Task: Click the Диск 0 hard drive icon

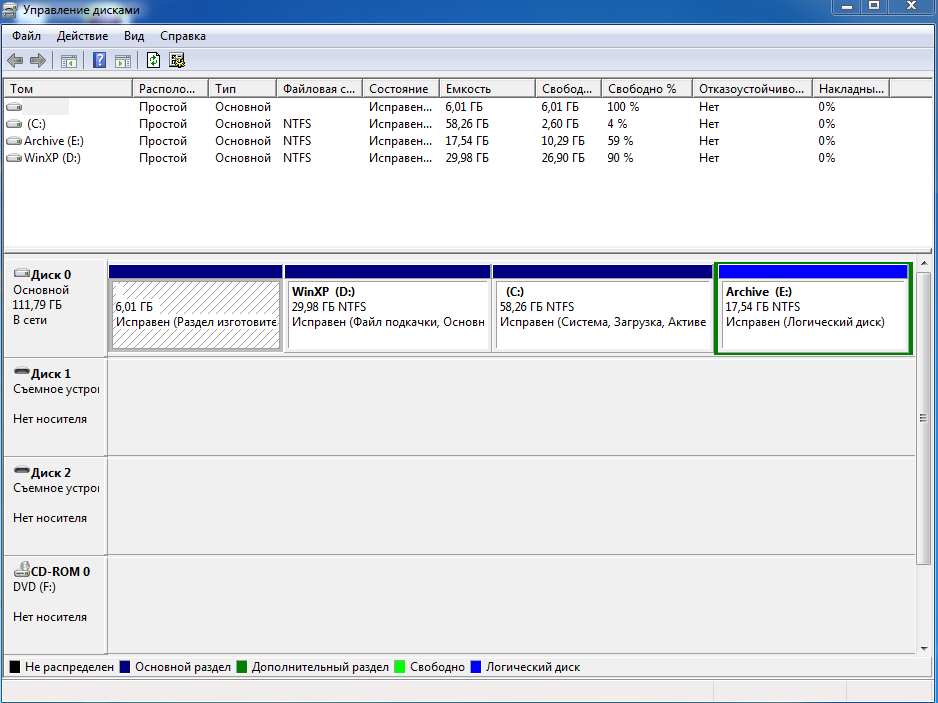Action: [x=22, y=273]
